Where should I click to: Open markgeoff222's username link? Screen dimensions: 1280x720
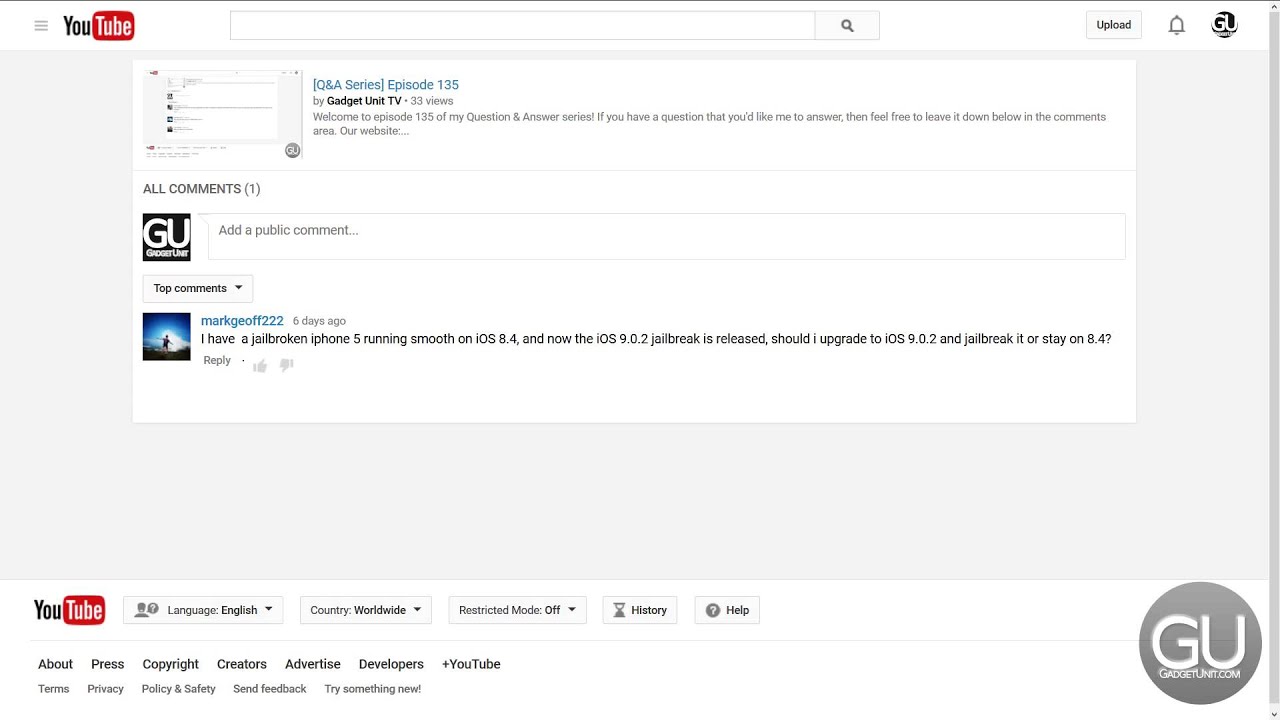click(242, 321)
